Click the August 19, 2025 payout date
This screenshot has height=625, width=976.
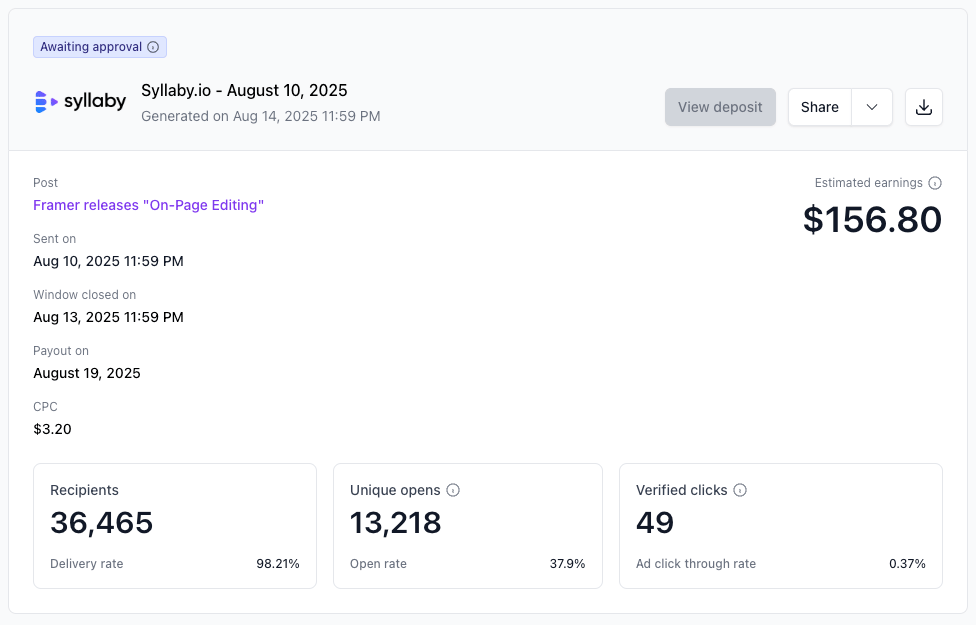click(x=87, y=374)
